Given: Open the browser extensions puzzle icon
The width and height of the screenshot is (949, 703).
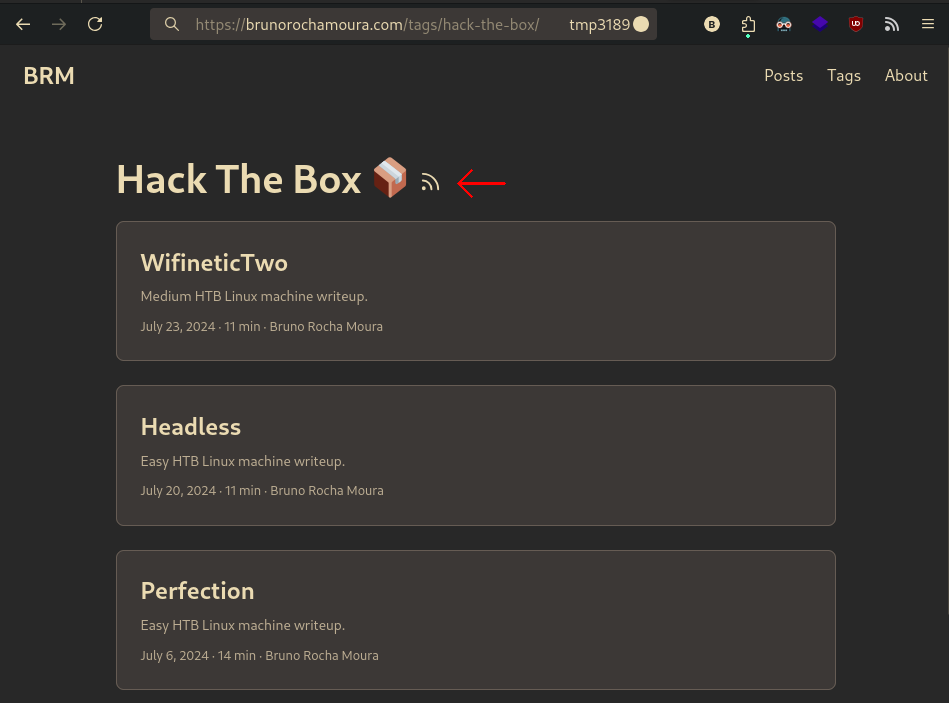Looking at the screenshot, I should (748, 25).
